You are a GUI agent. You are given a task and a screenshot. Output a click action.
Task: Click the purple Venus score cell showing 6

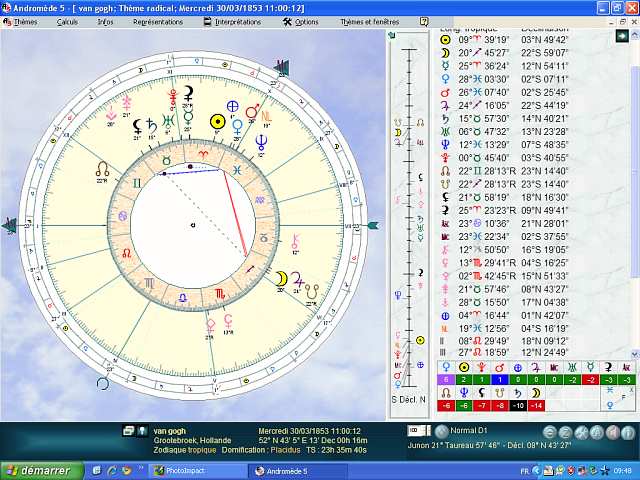[446, 380]
